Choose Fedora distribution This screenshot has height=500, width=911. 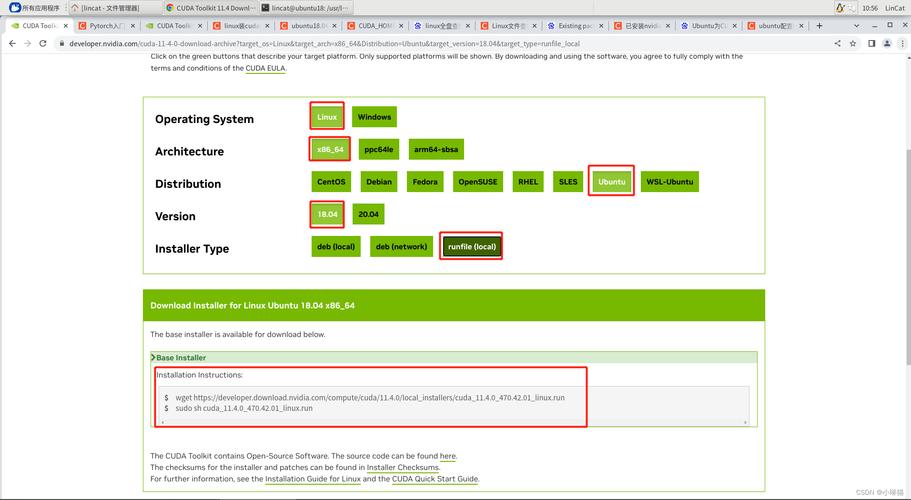click(x=425, y=182)
